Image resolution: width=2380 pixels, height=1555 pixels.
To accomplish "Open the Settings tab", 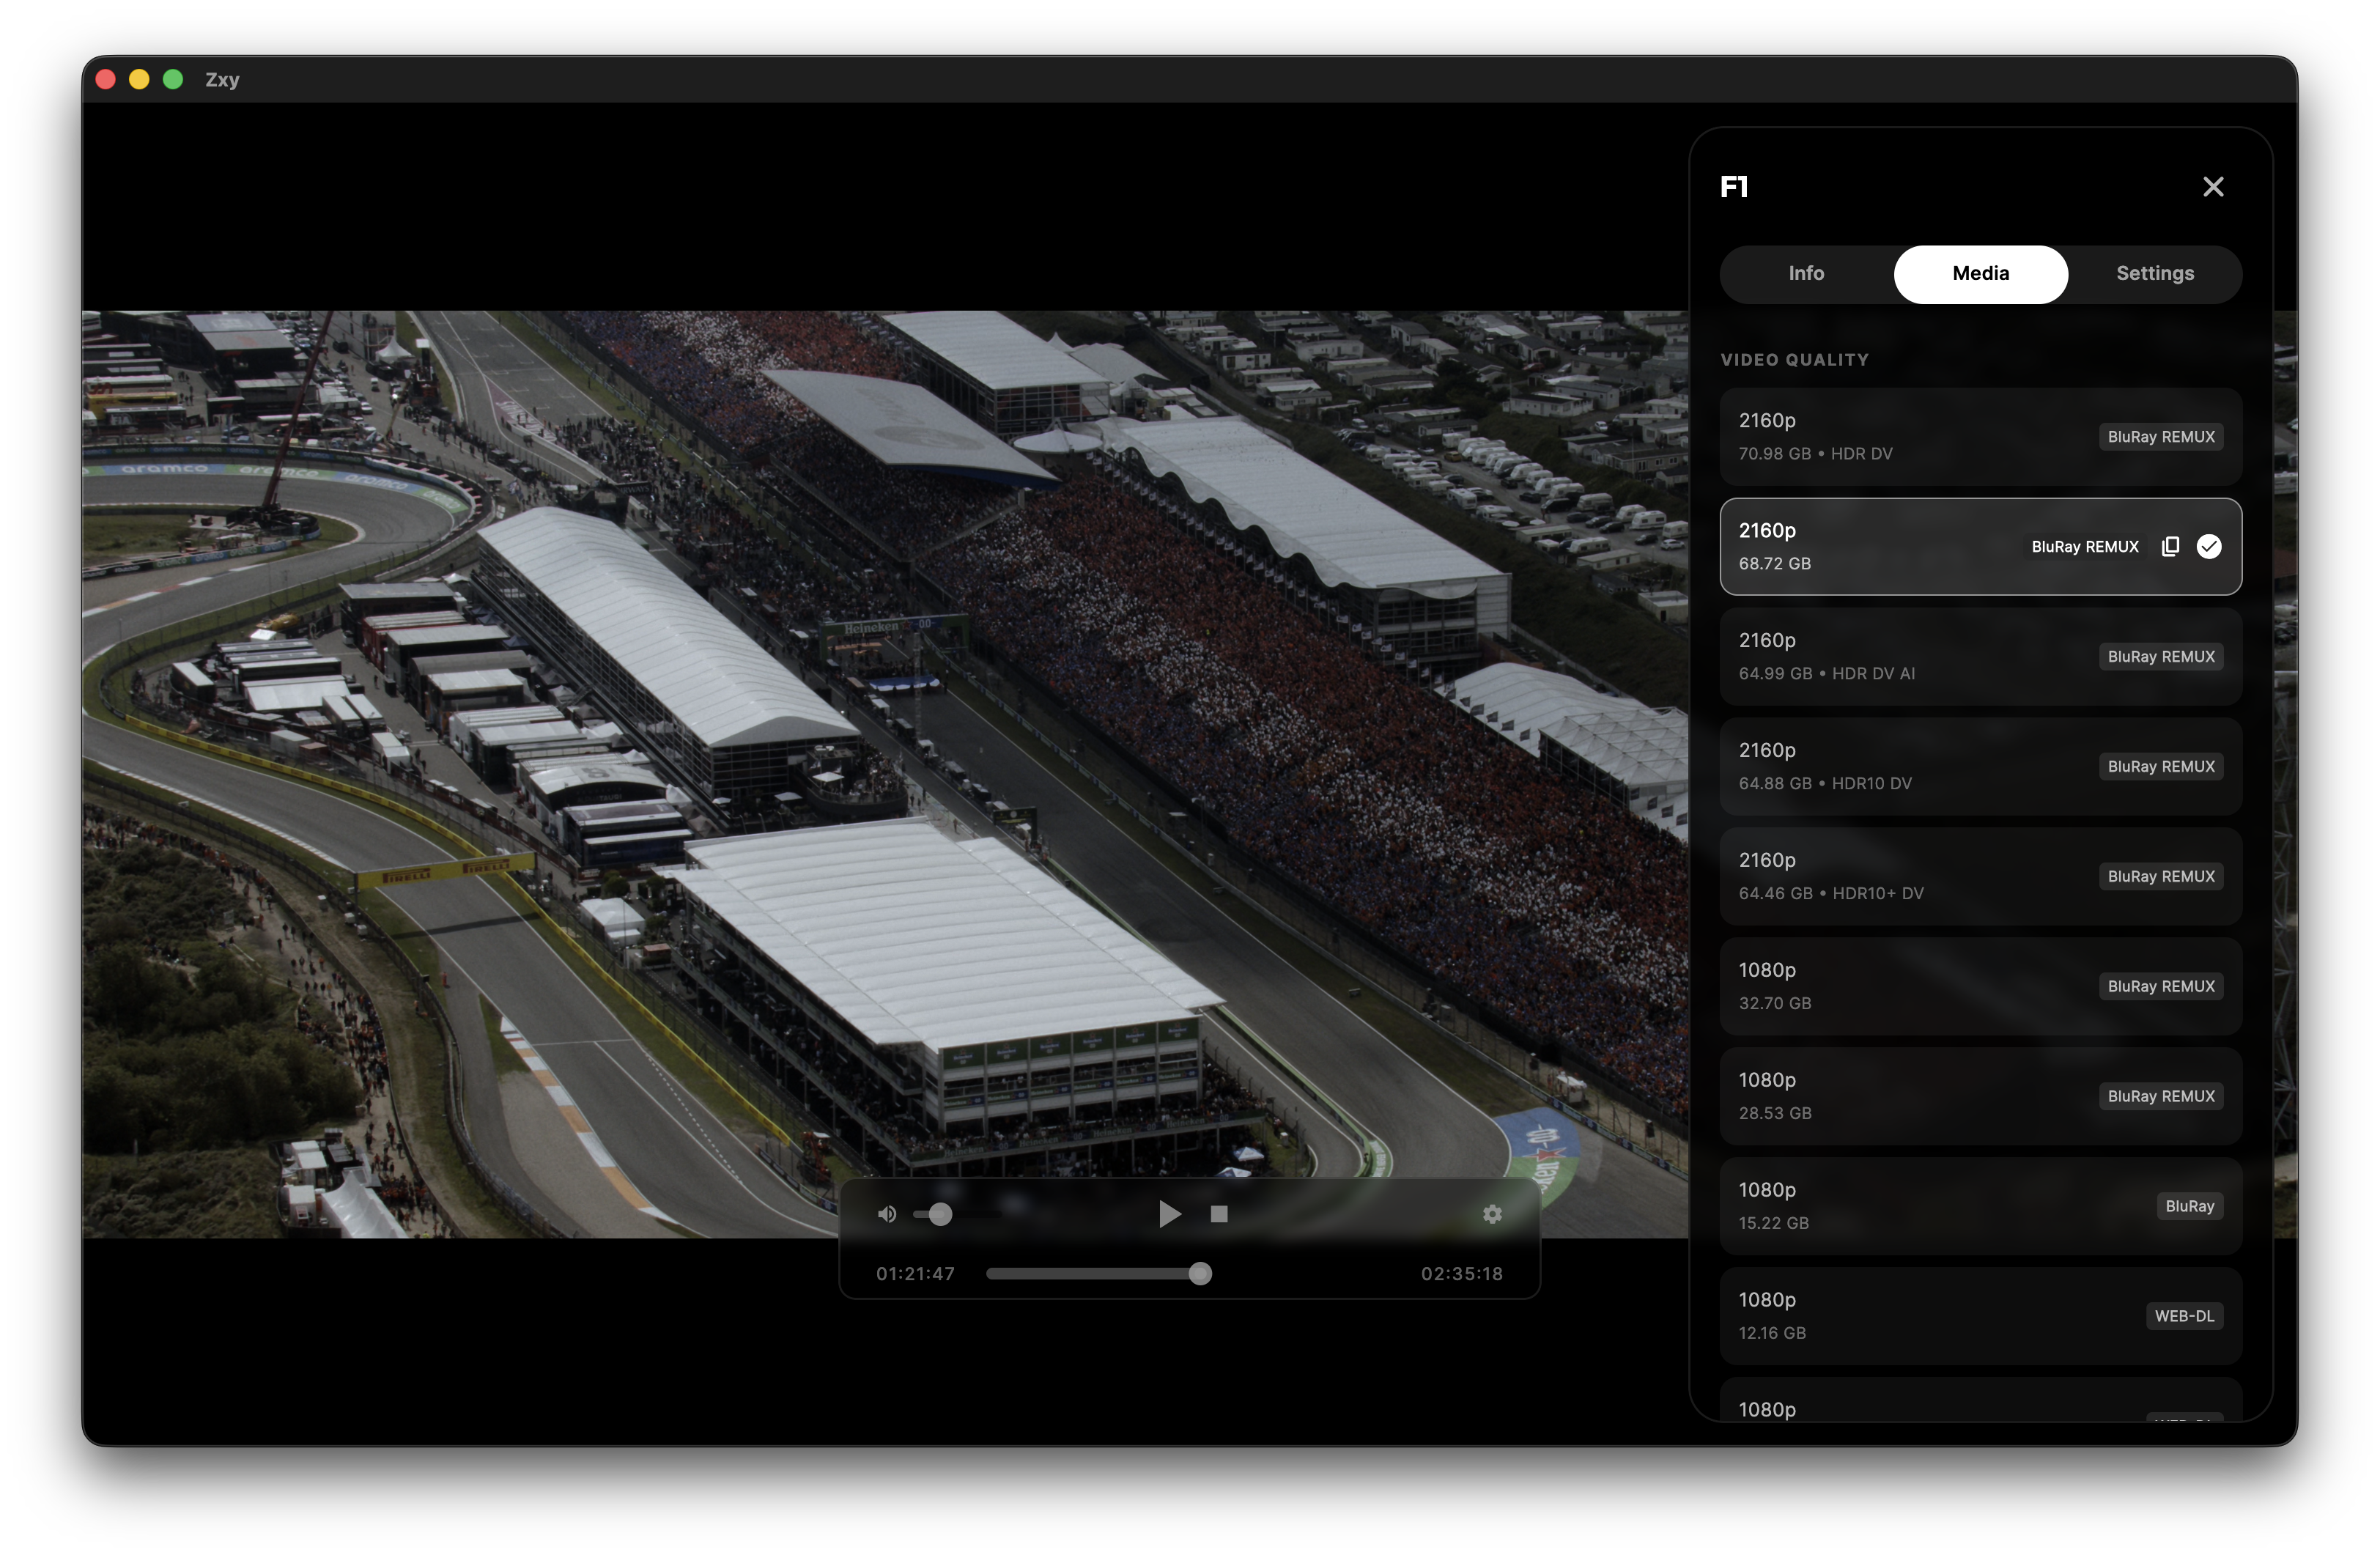I will coord(2154,274).
